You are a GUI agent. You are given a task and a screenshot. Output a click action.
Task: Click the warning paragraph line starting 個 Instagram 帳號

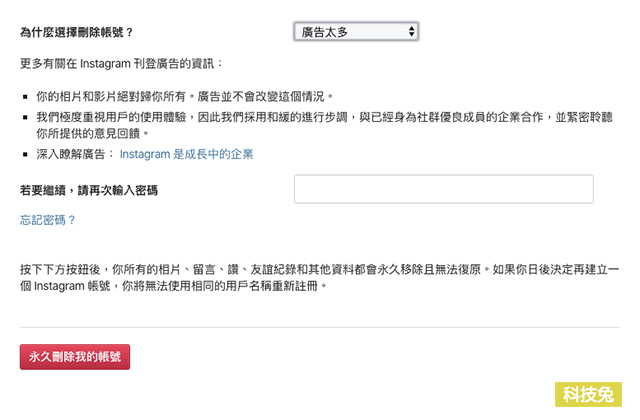(x=174, y=286)
